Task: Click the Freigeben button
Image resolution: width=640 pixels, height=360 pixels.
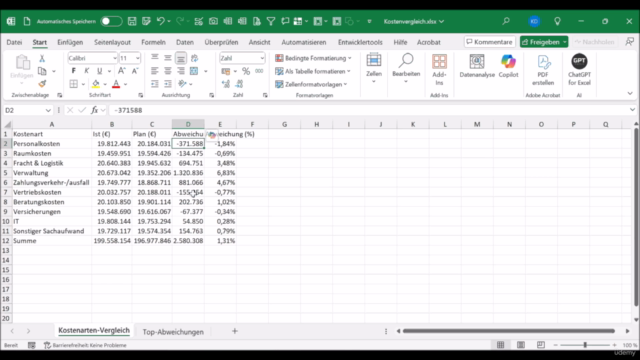Action: coord(544,42)
